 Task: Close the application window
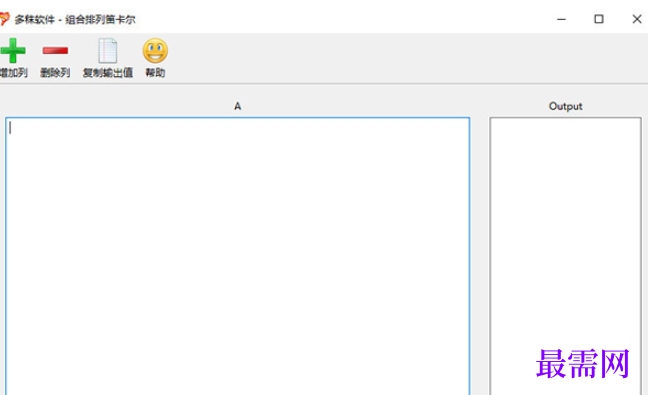[636, 19]
